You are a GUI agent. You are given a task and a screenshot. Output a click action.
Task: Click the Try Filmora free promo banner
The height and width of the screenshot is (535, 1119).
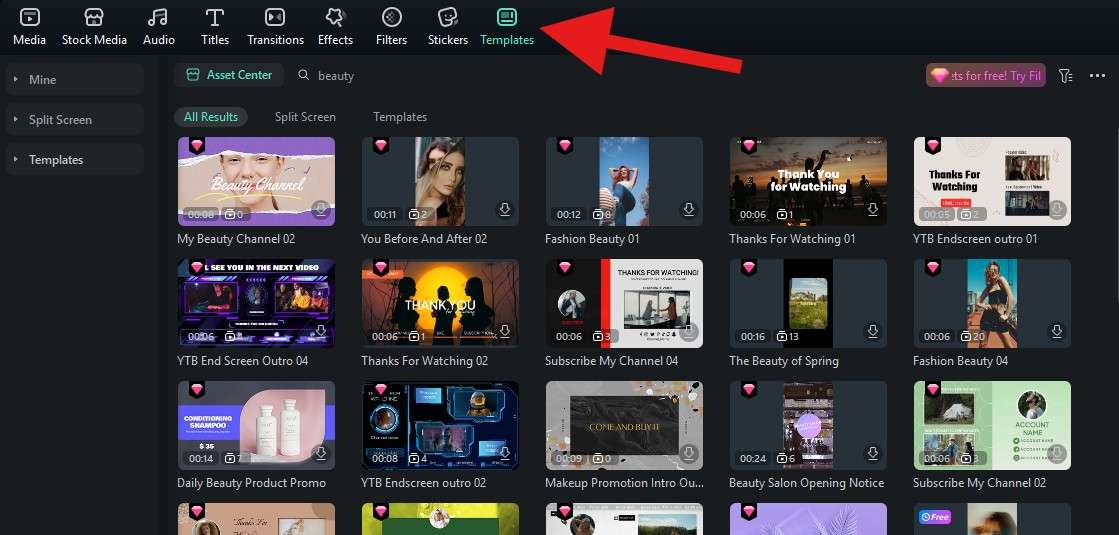coord(986,76)
